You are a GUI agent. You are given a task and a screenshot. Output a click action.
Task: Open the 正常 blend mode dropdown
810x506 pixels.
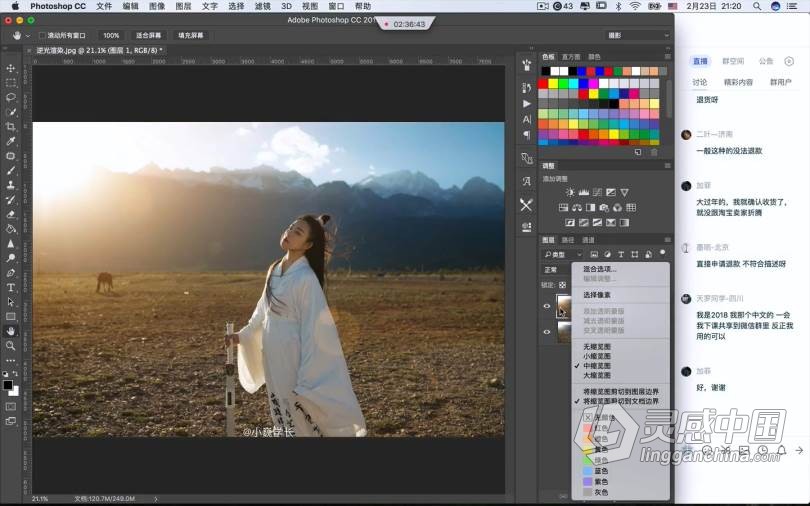pyautogui.click(x=556, y=270)
